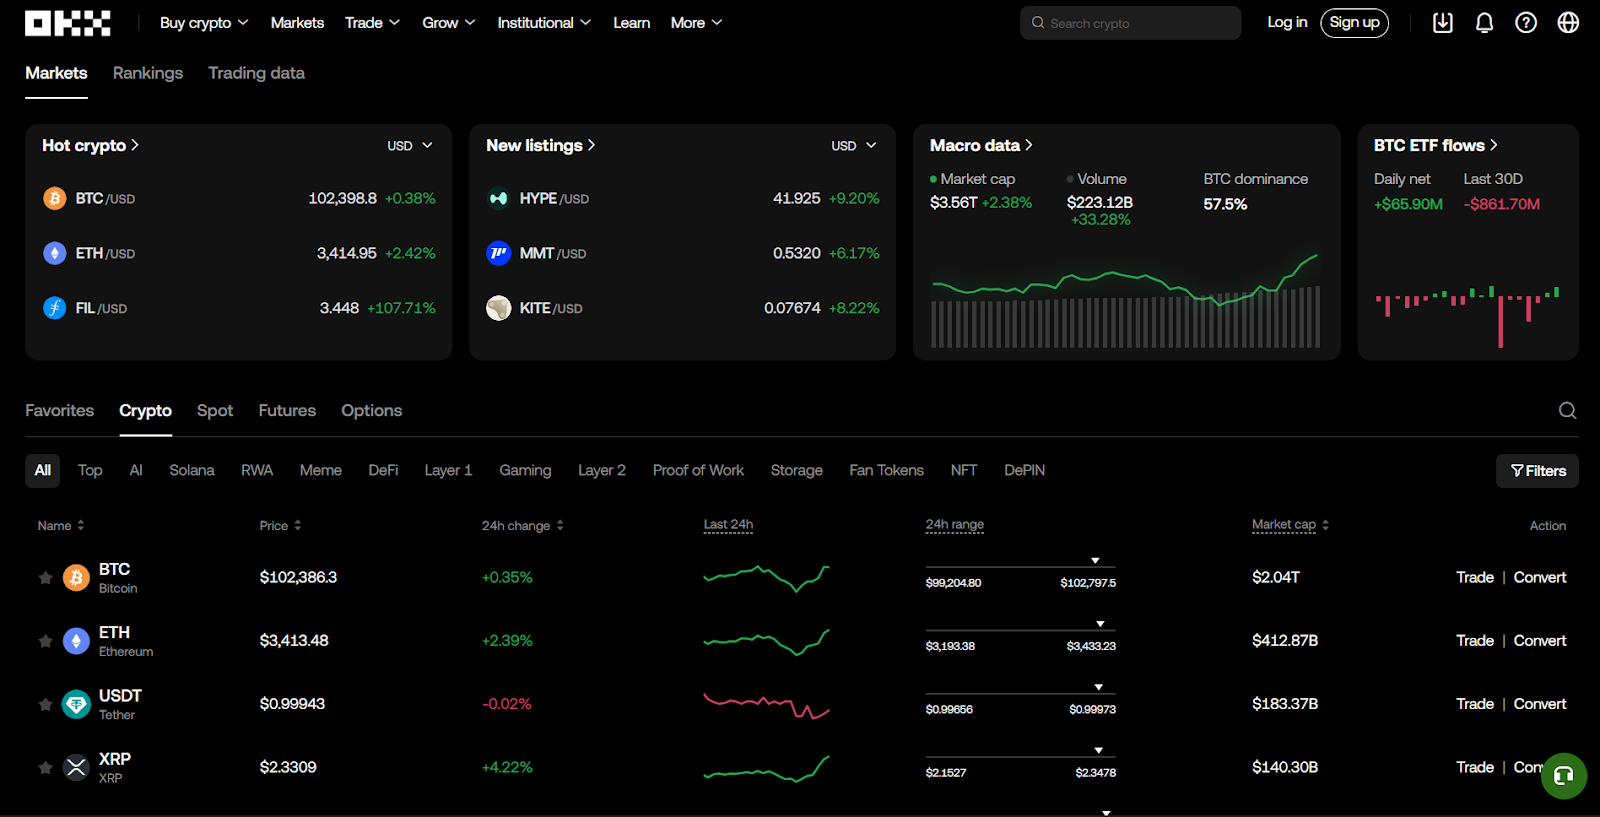1600x817 pixels.
Task: Expand the Buy crypto menu
Action: pyautogui.click(x=204, y=22)
